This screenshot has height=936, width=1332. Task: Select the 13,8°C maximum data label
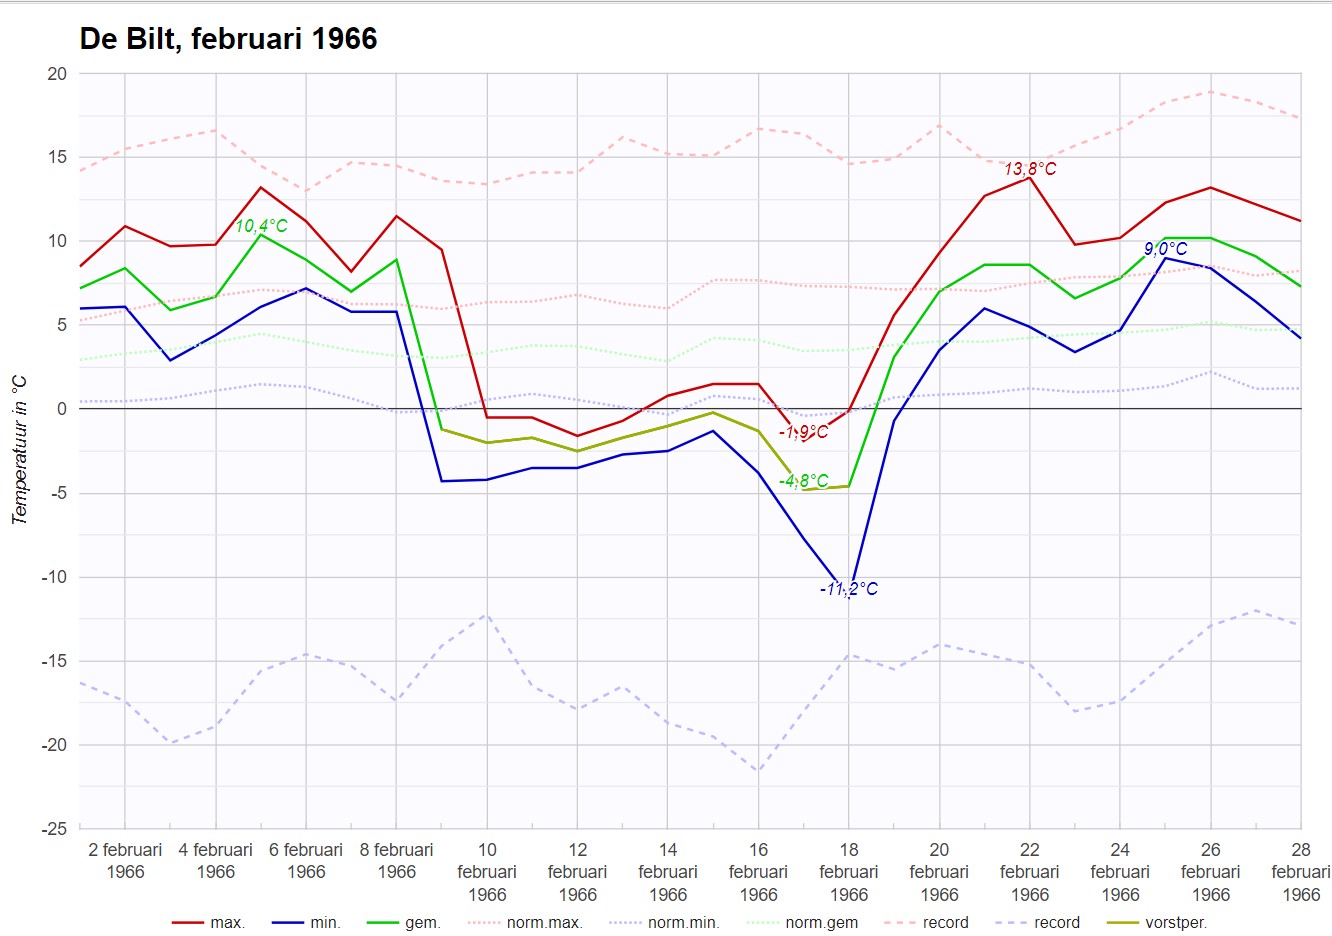[1030, 169]
